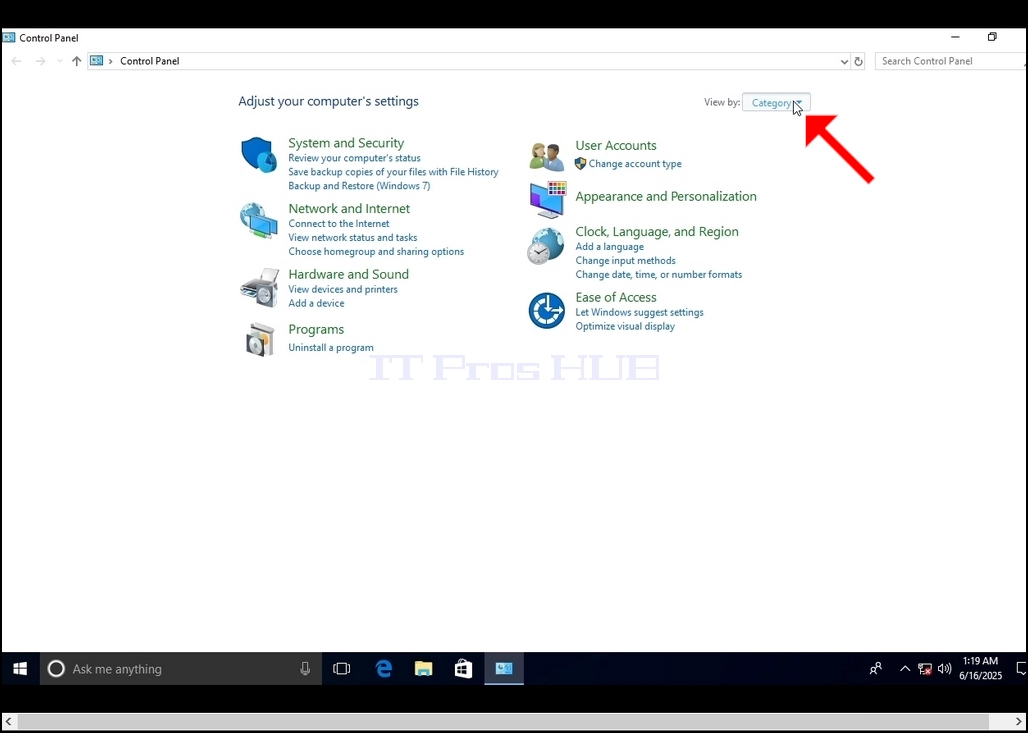Click the taskbar clock and date

pyautogui.click(x=980, y=669)
